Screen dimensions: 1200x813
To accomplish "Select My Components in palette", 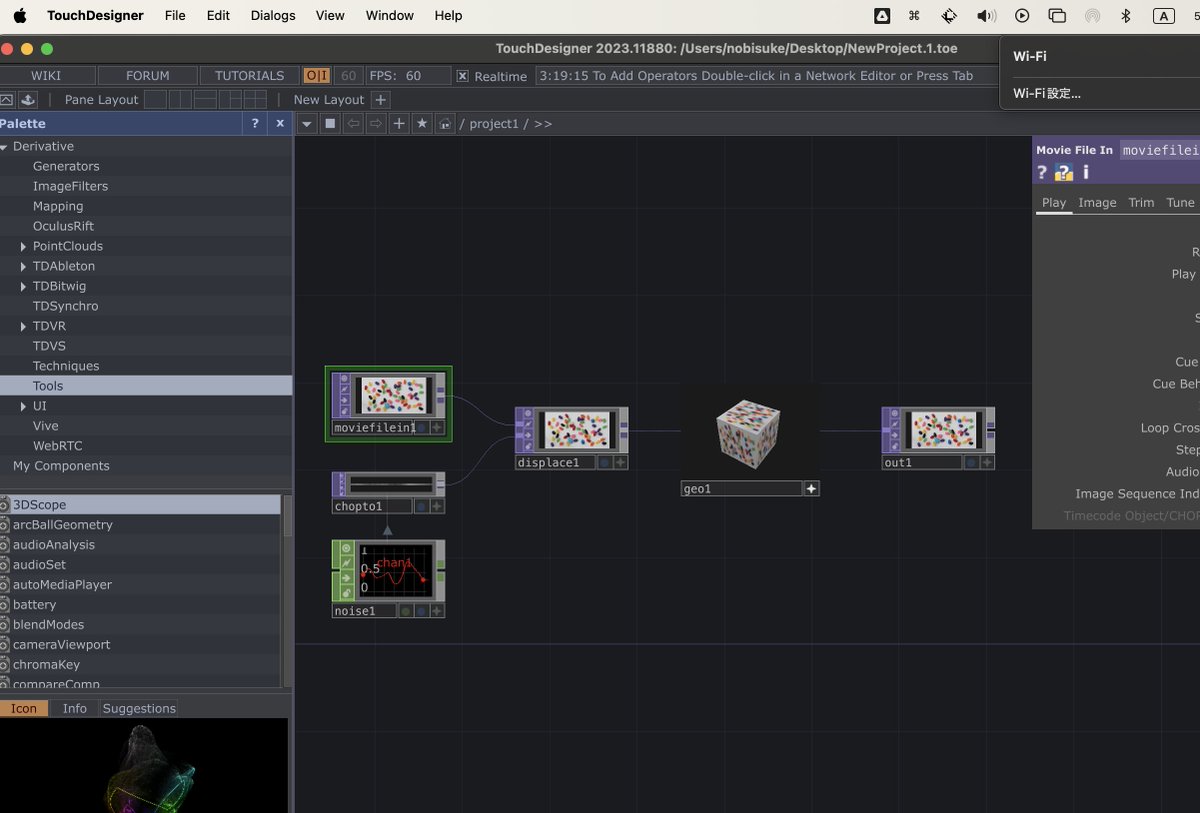I will click(61, 466).
